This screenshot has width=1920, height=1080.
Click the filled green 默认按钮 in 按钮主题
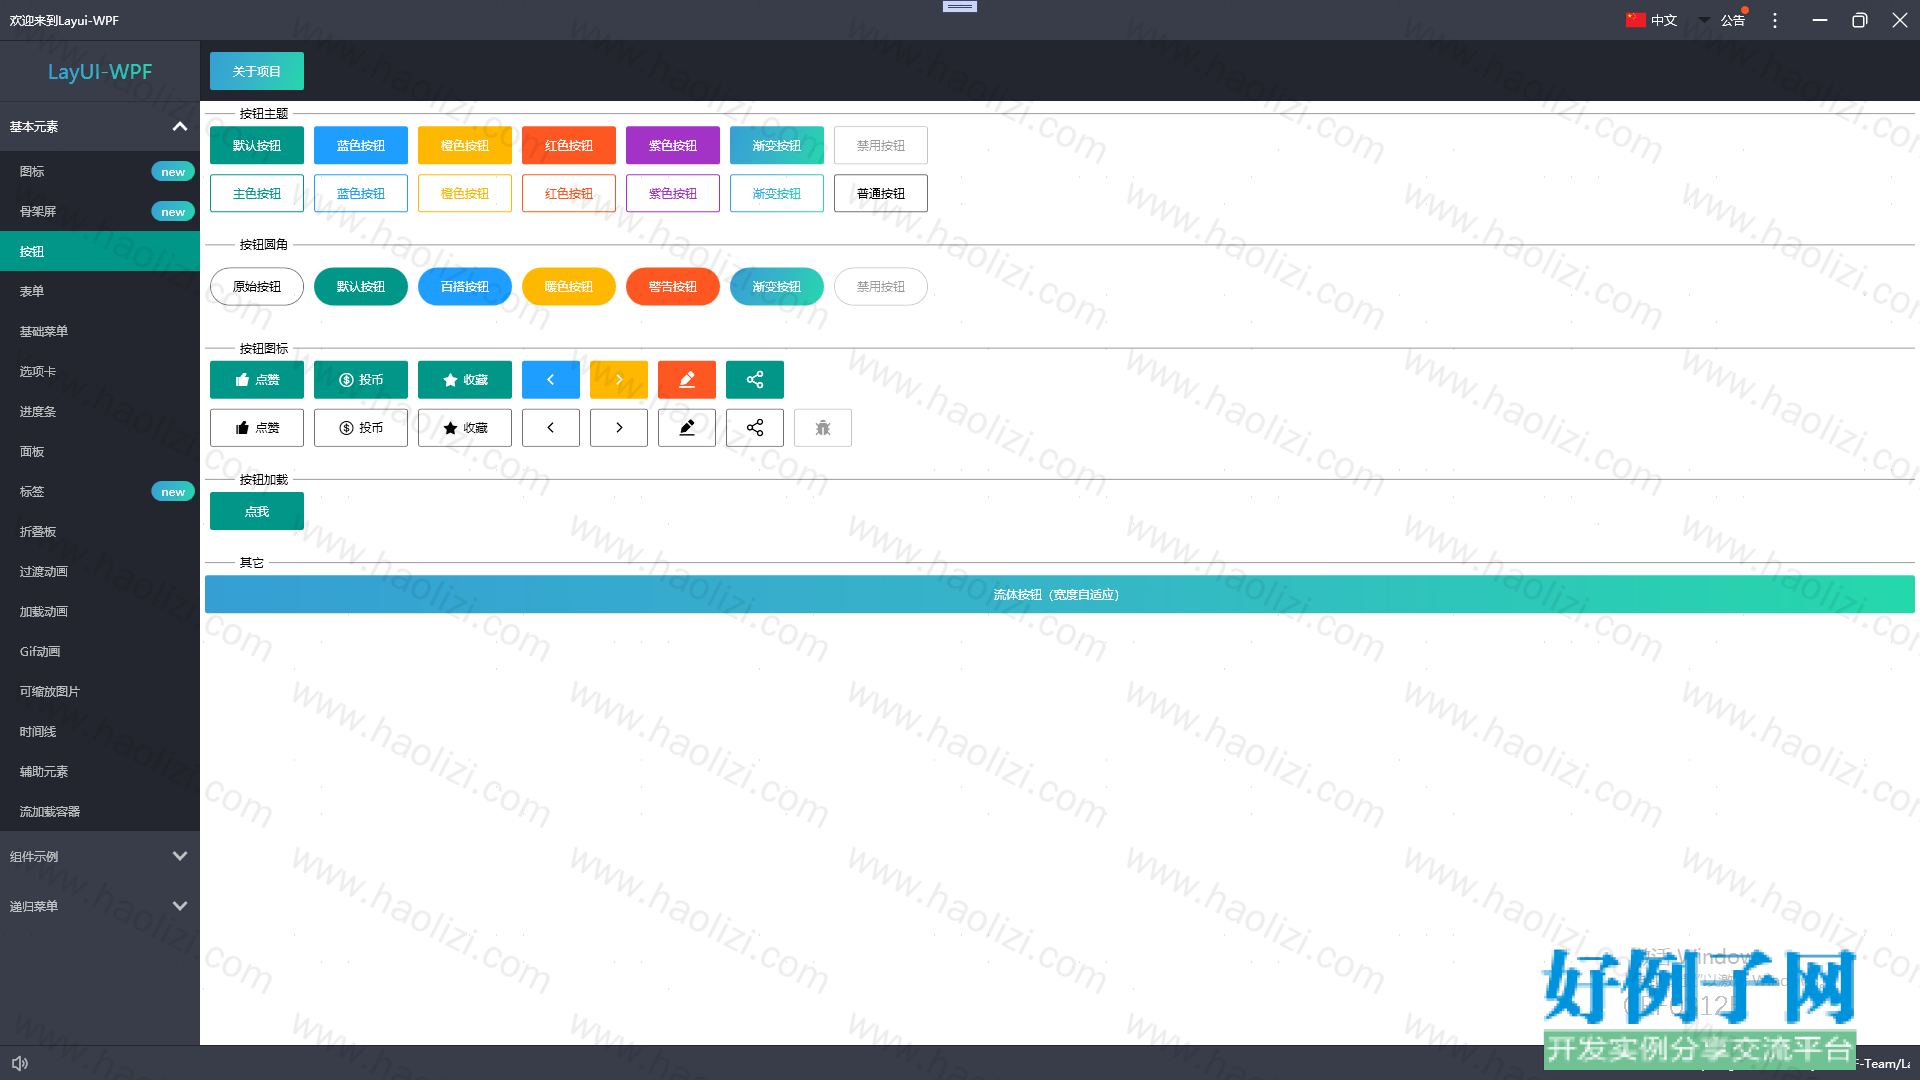257,145
